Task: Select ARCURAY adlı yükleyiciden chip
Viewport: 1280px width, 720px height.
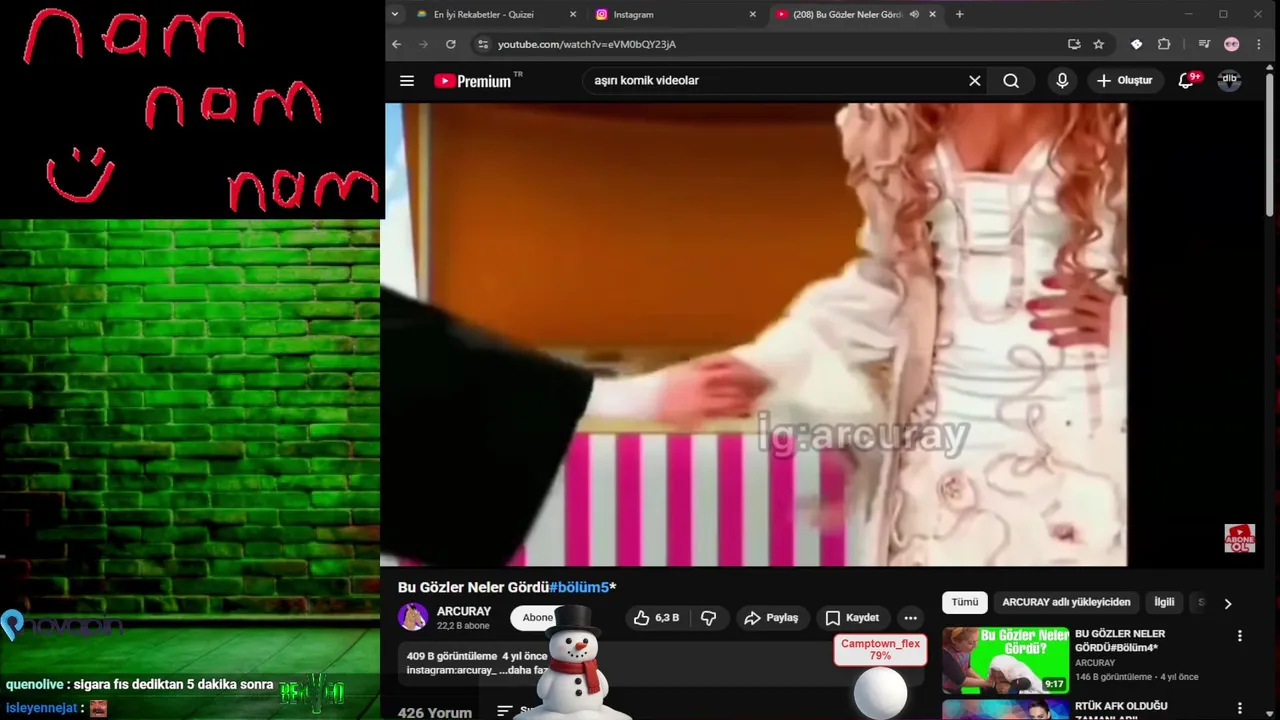Action: (1066, 602)
